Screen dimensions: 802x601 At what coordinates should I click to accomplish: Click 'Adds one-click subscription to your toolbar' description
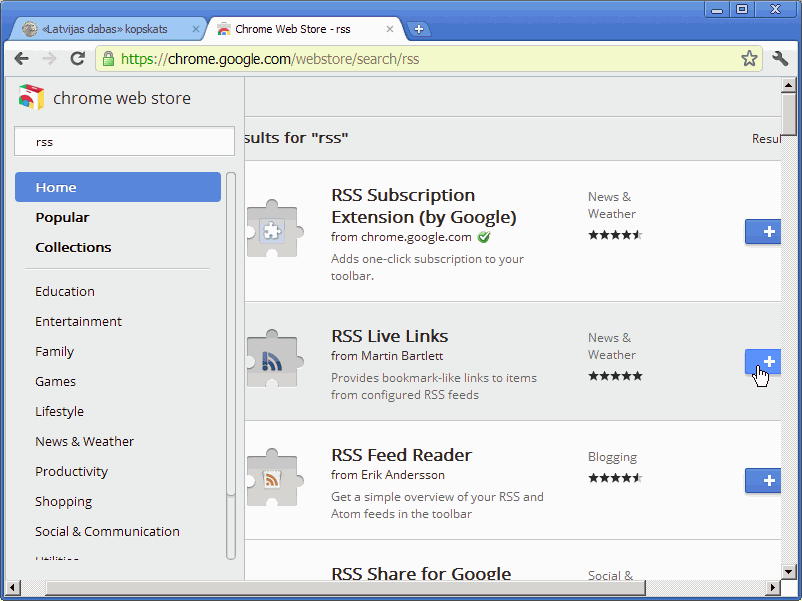[427, 267]
